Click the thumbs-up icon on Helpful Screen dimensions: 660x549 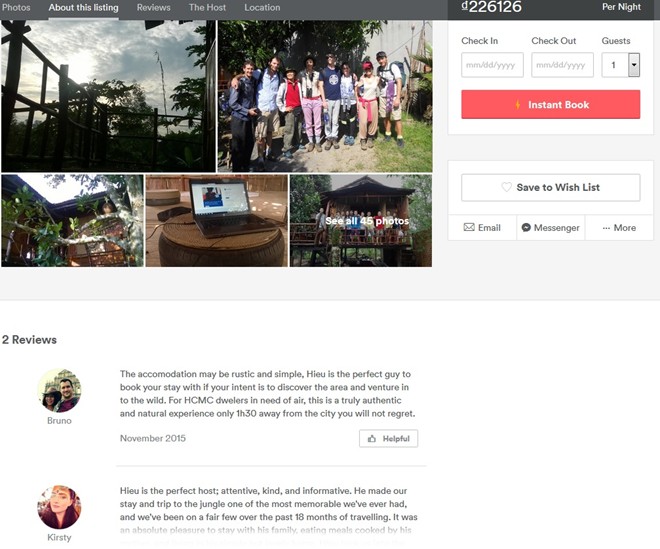point(372,439)
